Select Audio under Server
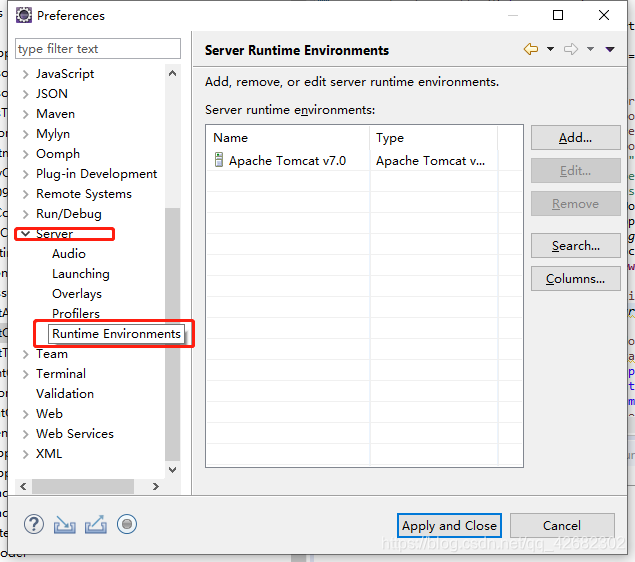The width and height of the screenshot is (635, 562). [x=69, y=254]
